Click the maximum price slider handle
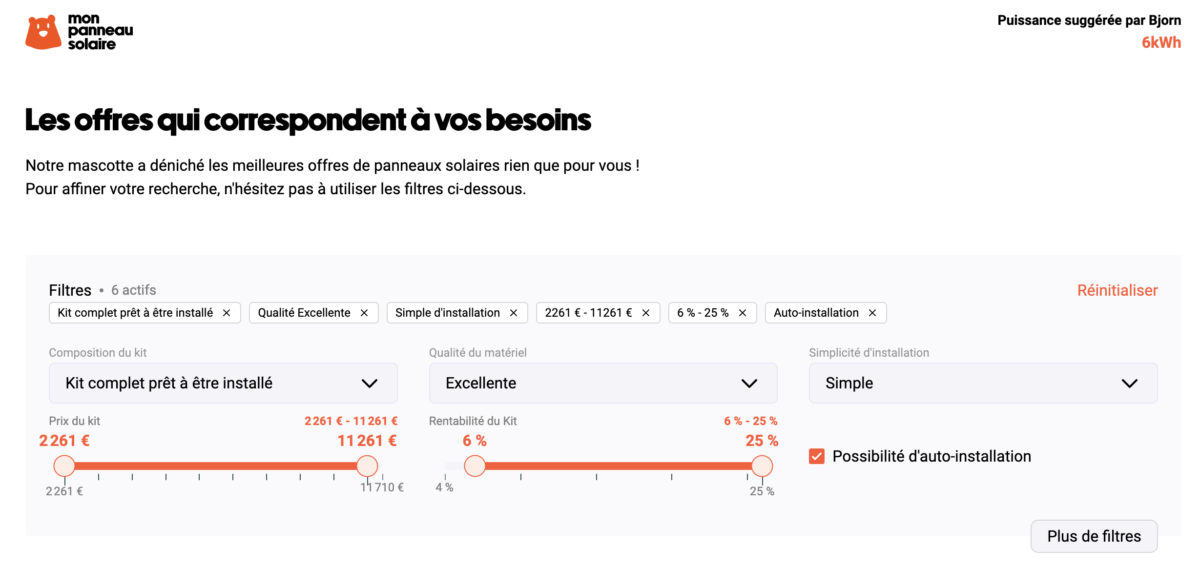Viewport: 1200px width, 568px height. pos(367,466)
